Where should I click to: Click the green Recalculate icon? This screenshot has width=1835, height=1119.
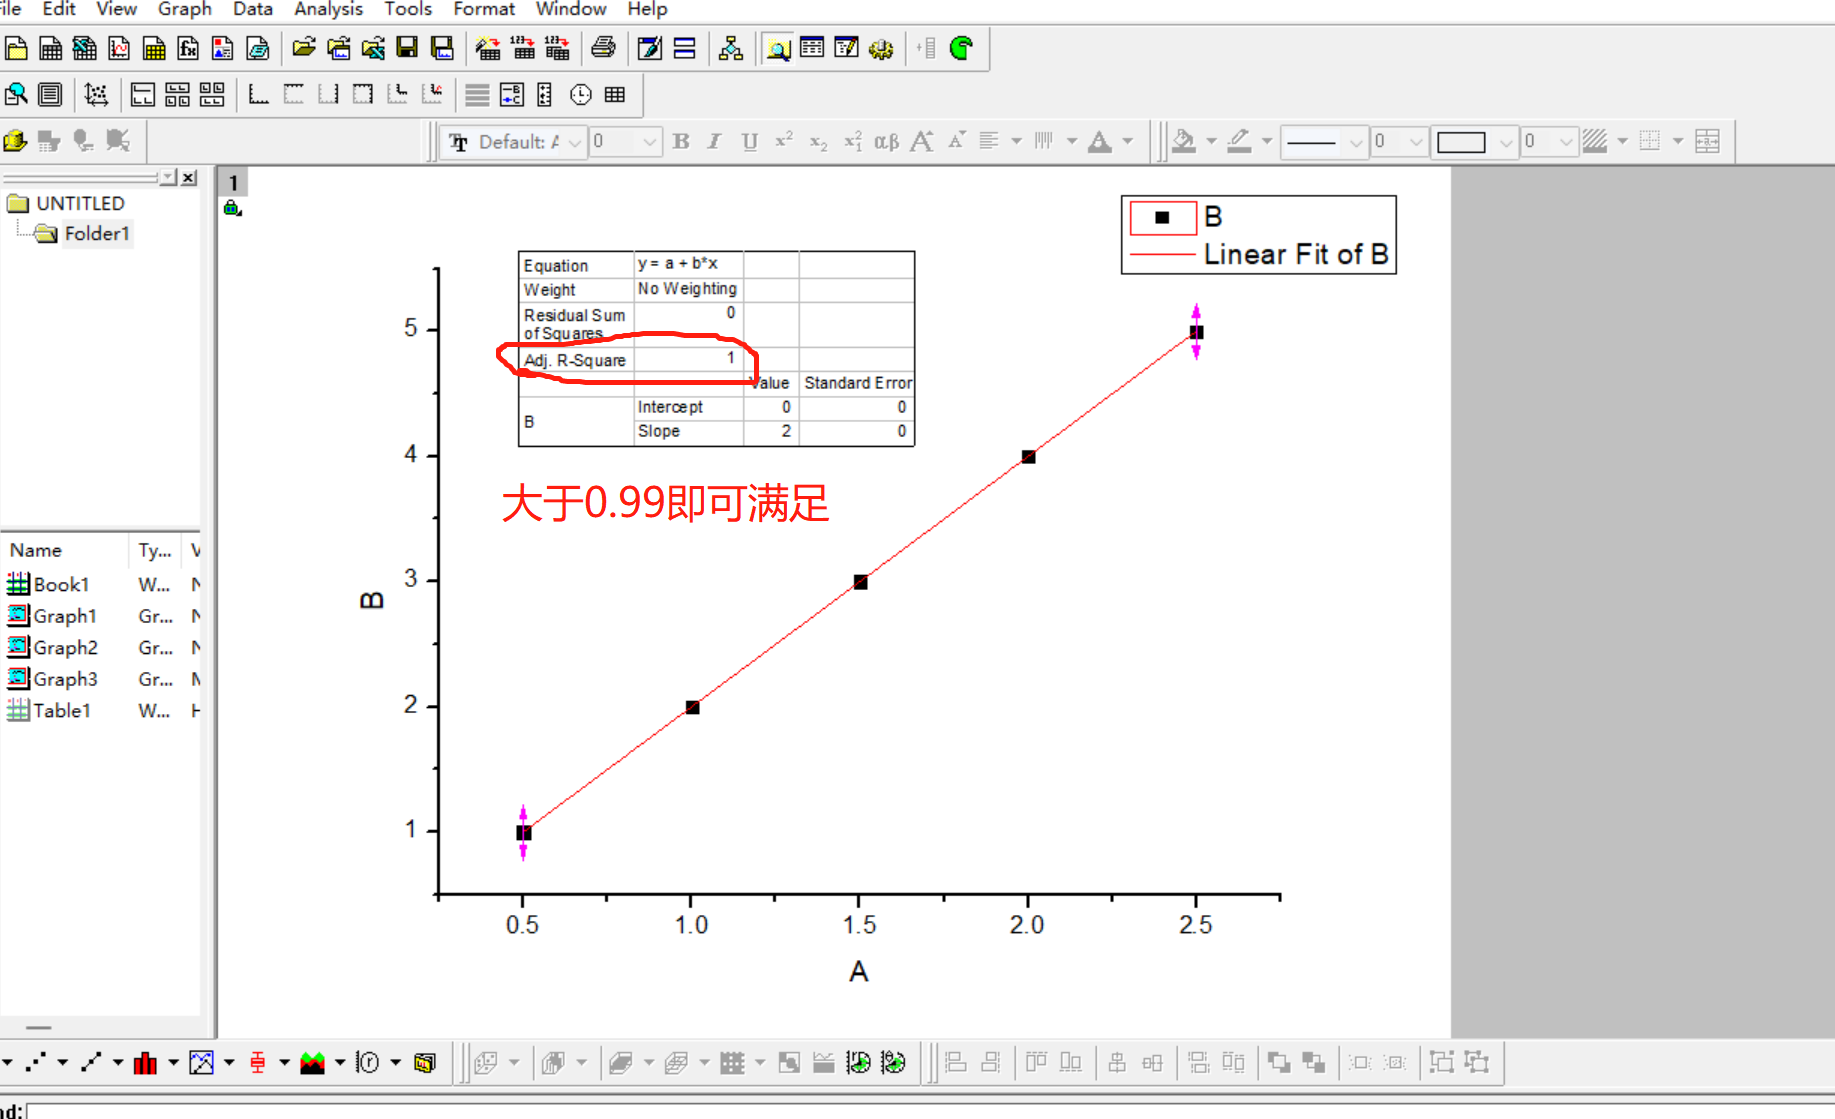pyautogui.click(x=961, y=48)
